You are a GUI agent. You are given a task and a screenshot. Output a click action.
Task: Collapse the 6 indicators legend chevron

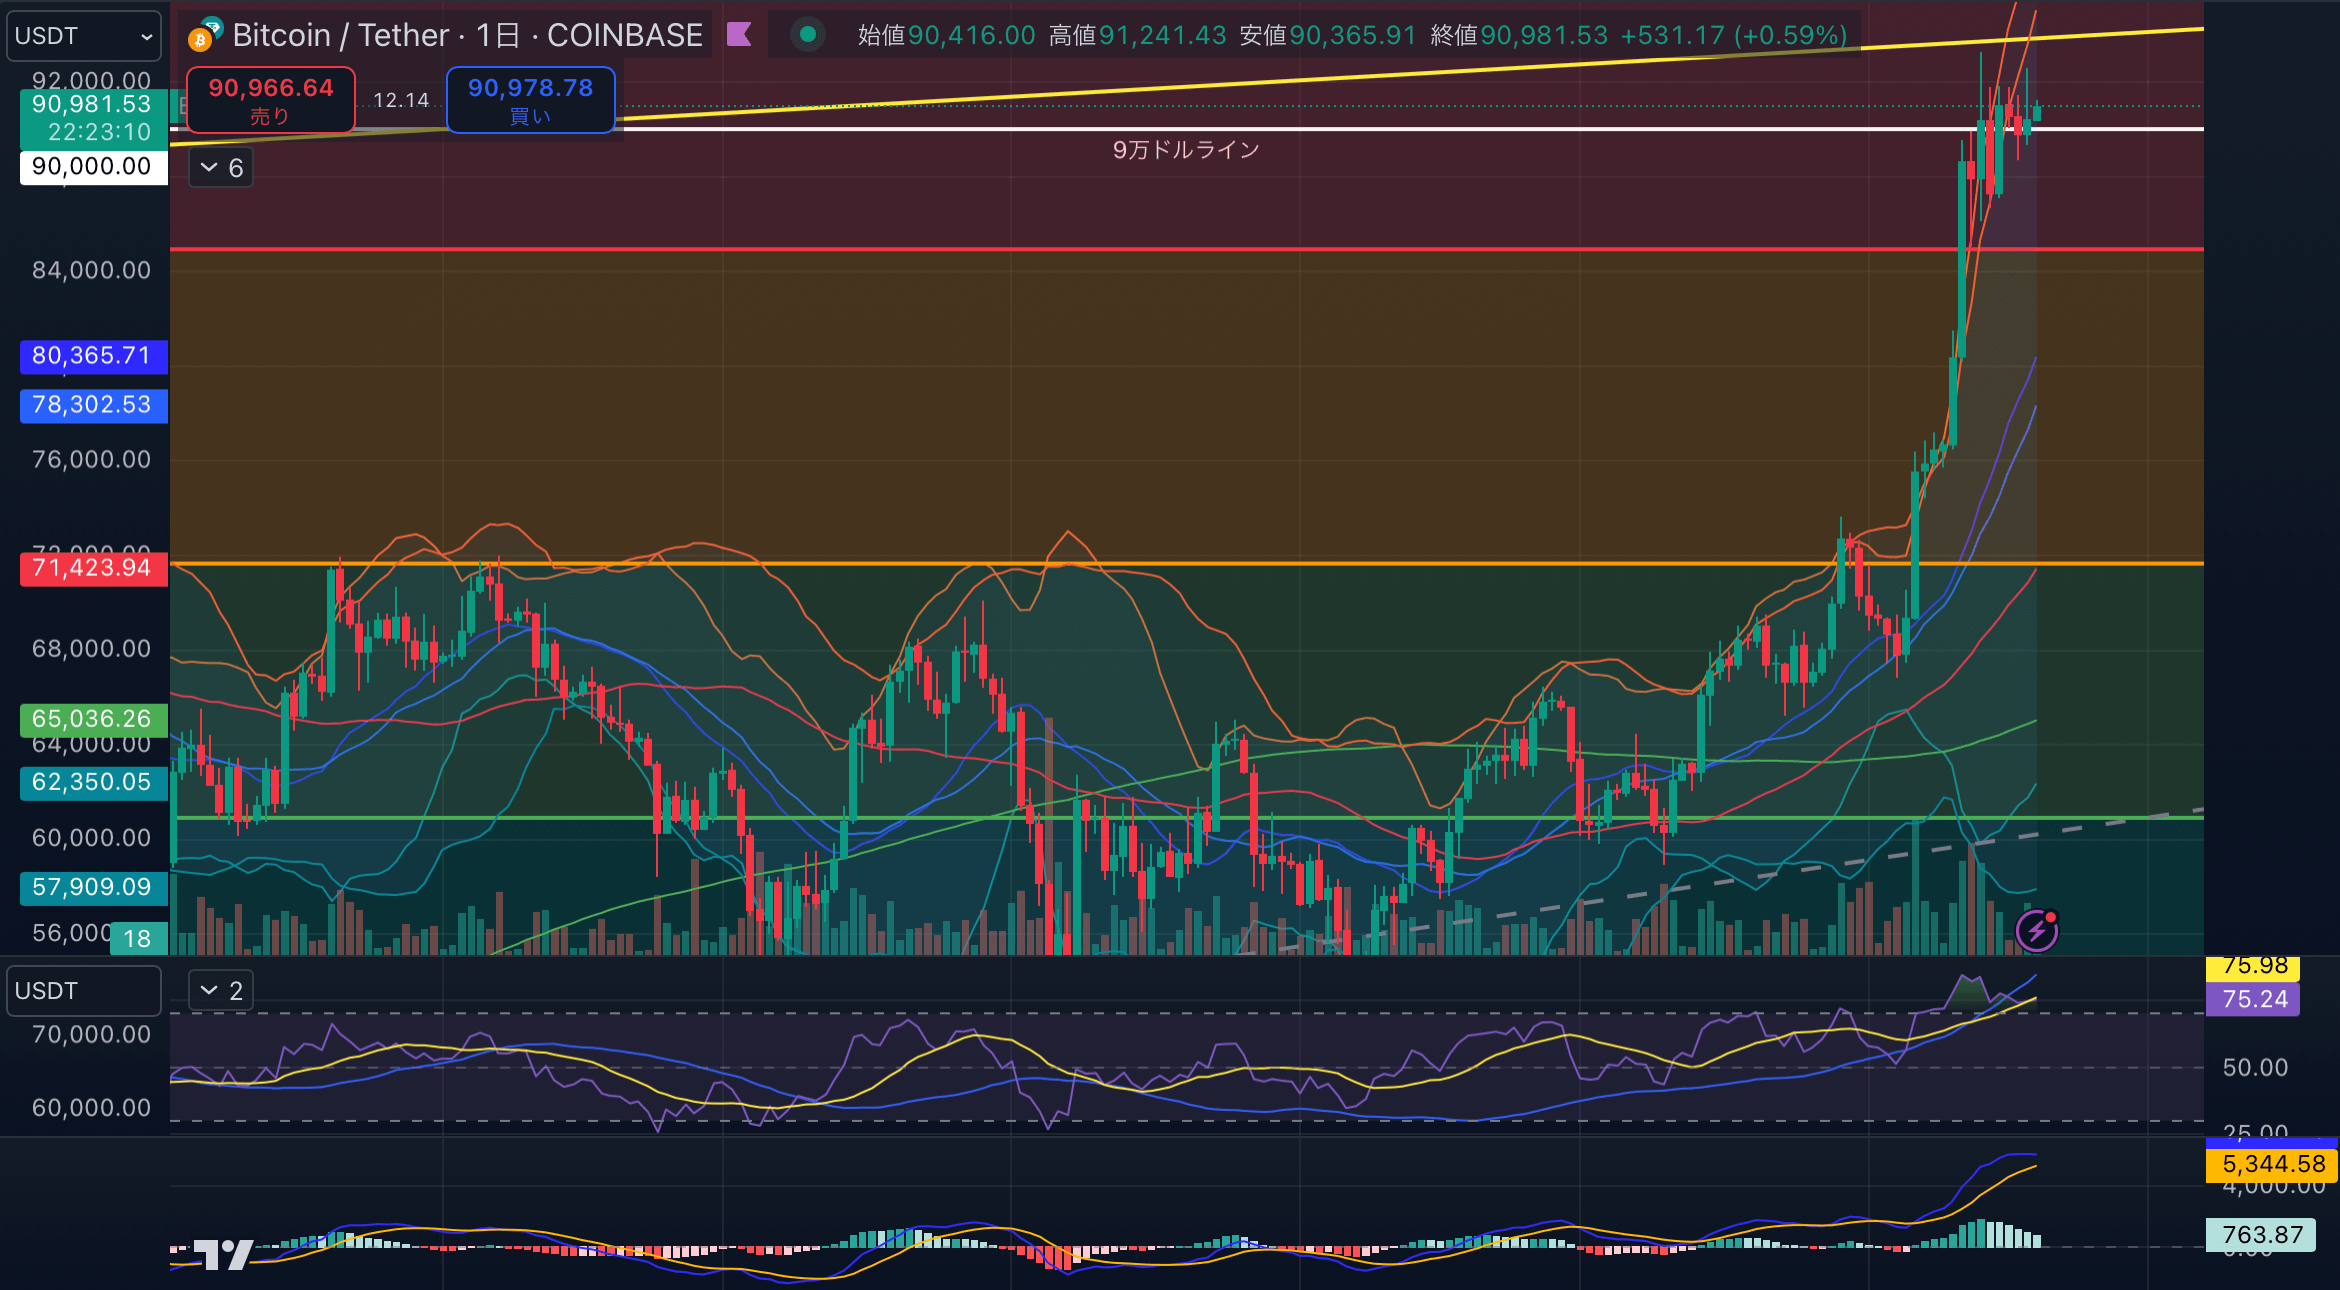pyautogui.click(x=221, y=168)
